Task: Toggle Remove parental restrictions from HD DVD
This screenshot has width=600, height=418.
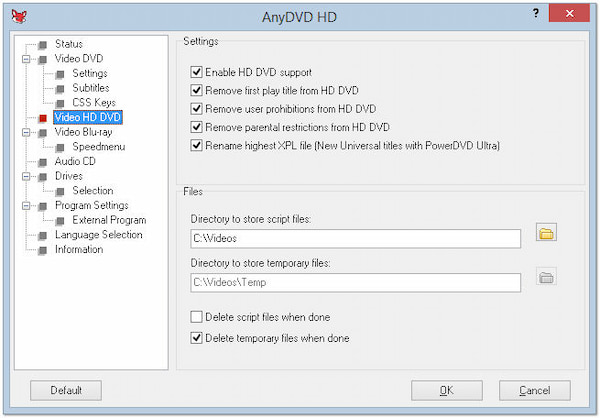Action: 196,127
